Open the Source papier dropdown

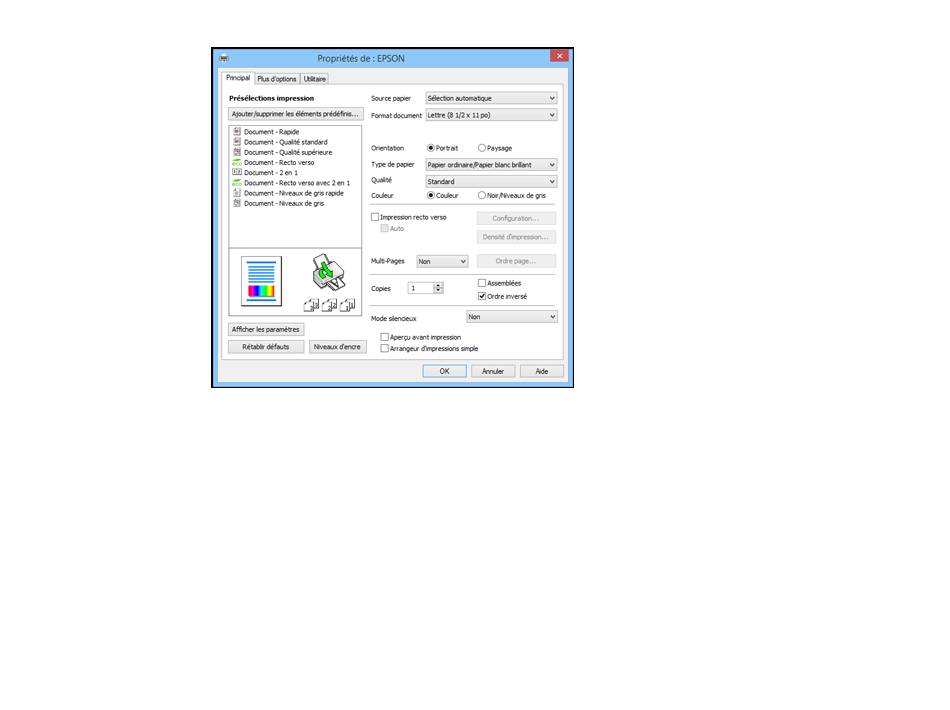491,98
